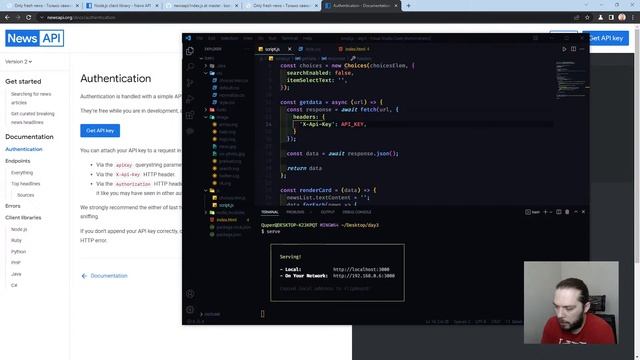This screenshot has width=640, height=360.
Task: Open Python client library link
Action: pos(18,252)
